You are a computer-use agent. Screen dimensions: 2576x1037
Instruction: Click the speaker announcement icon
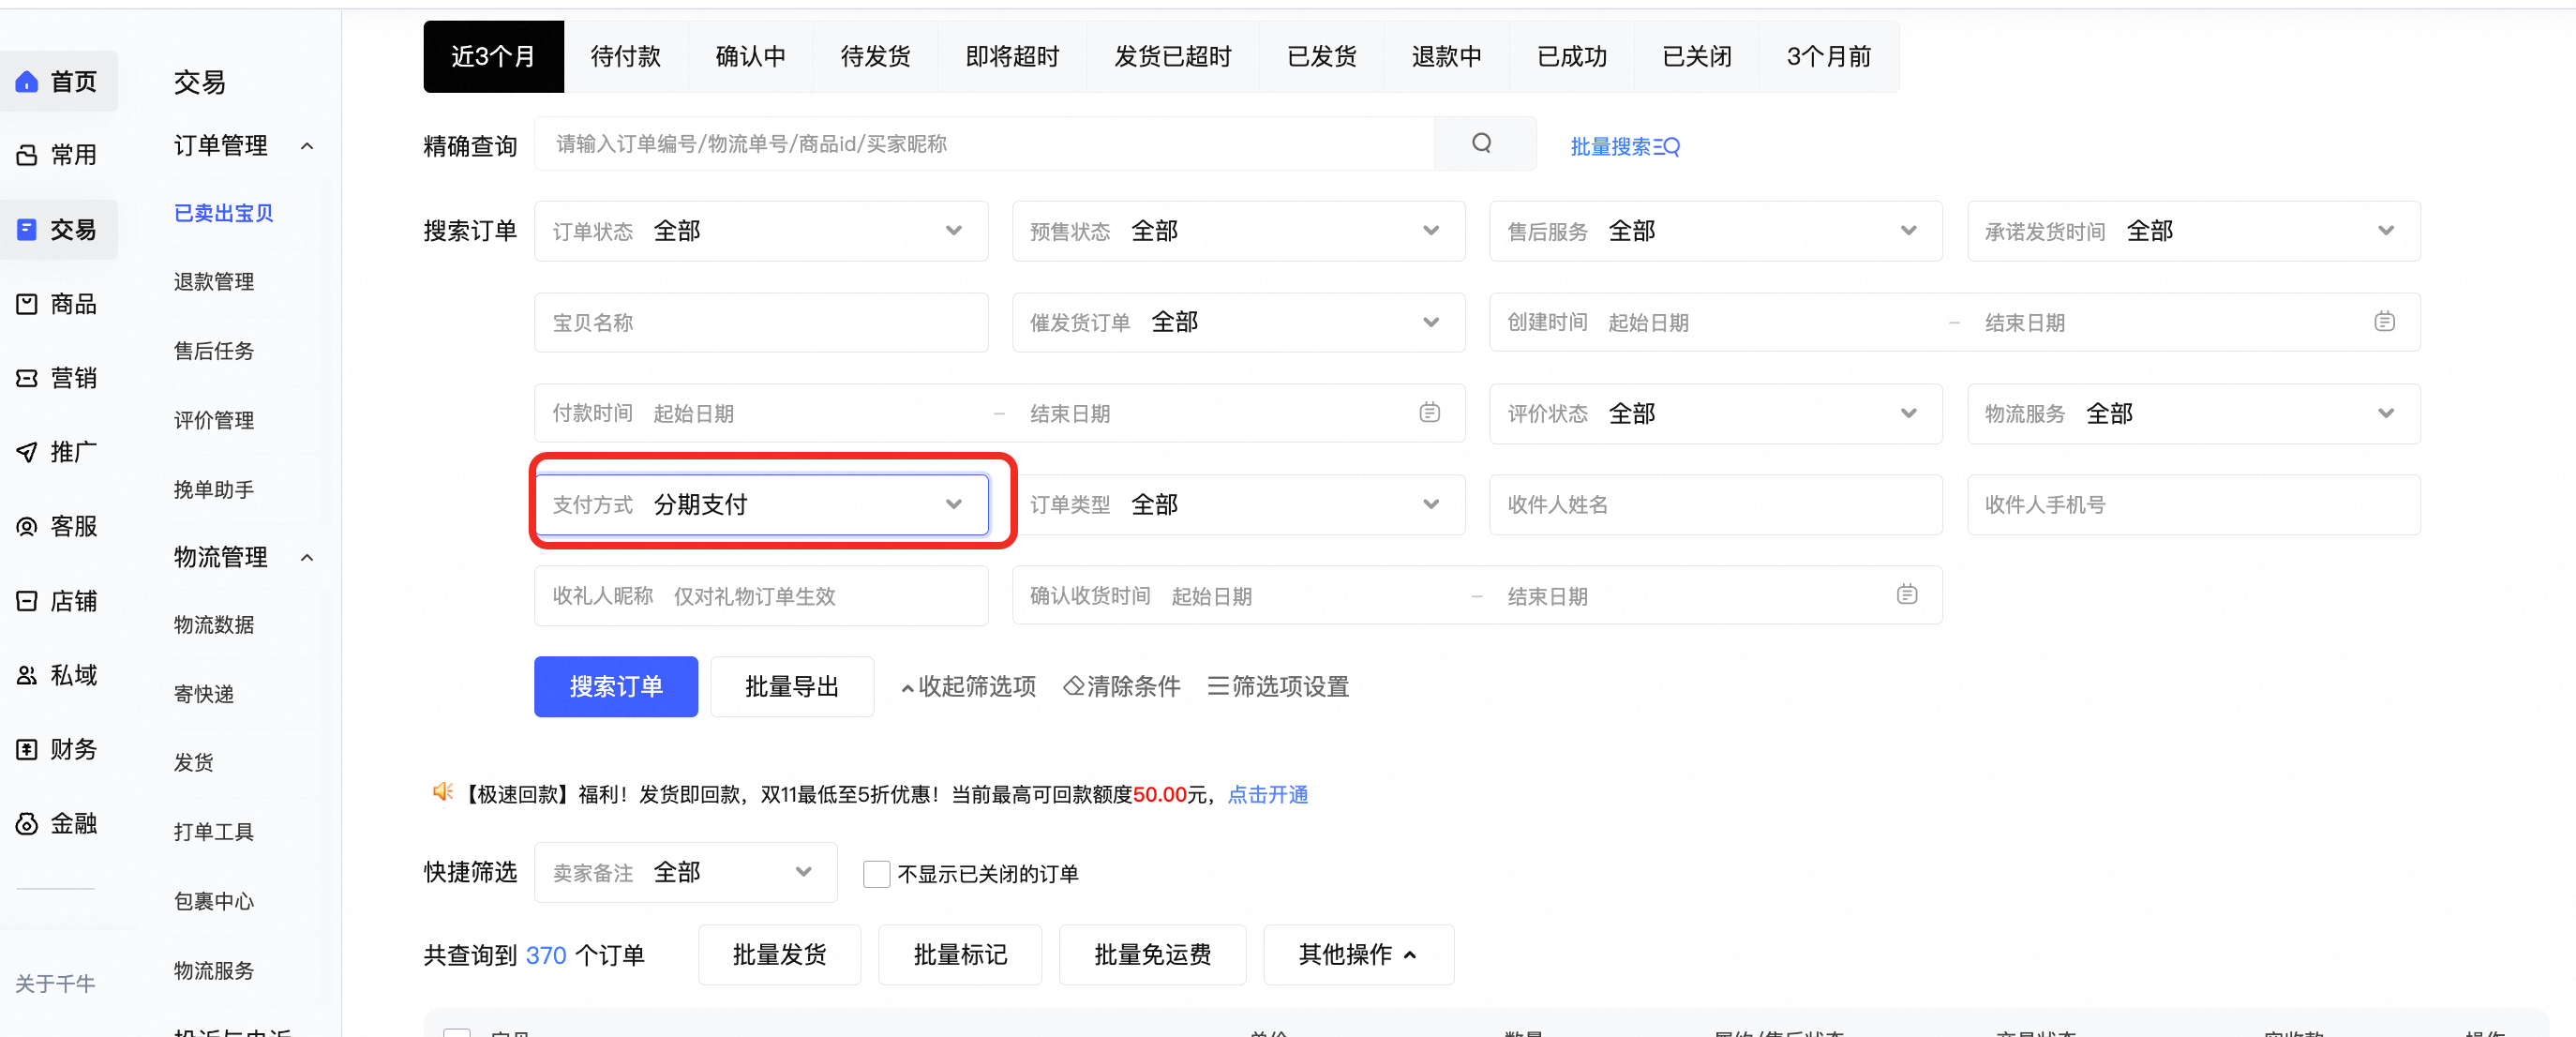click(442, 793)
